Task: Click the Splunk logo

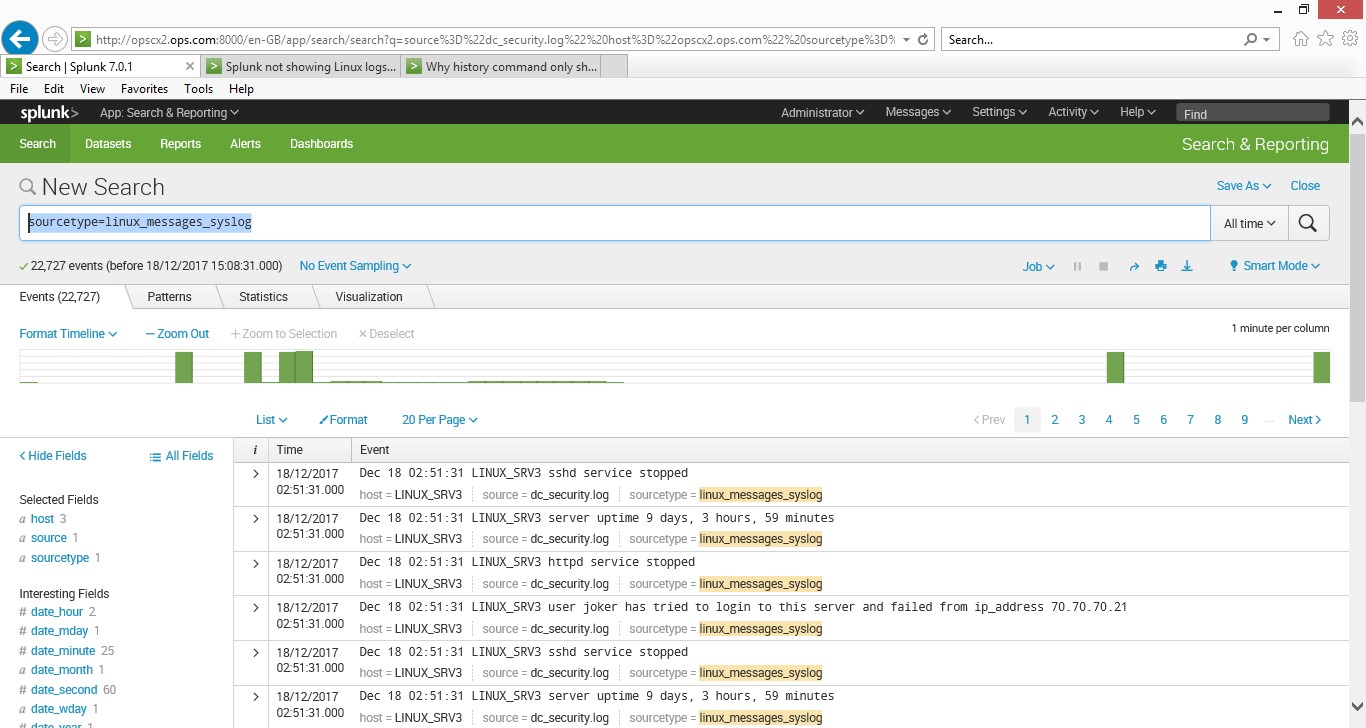Action: [49, 113]
